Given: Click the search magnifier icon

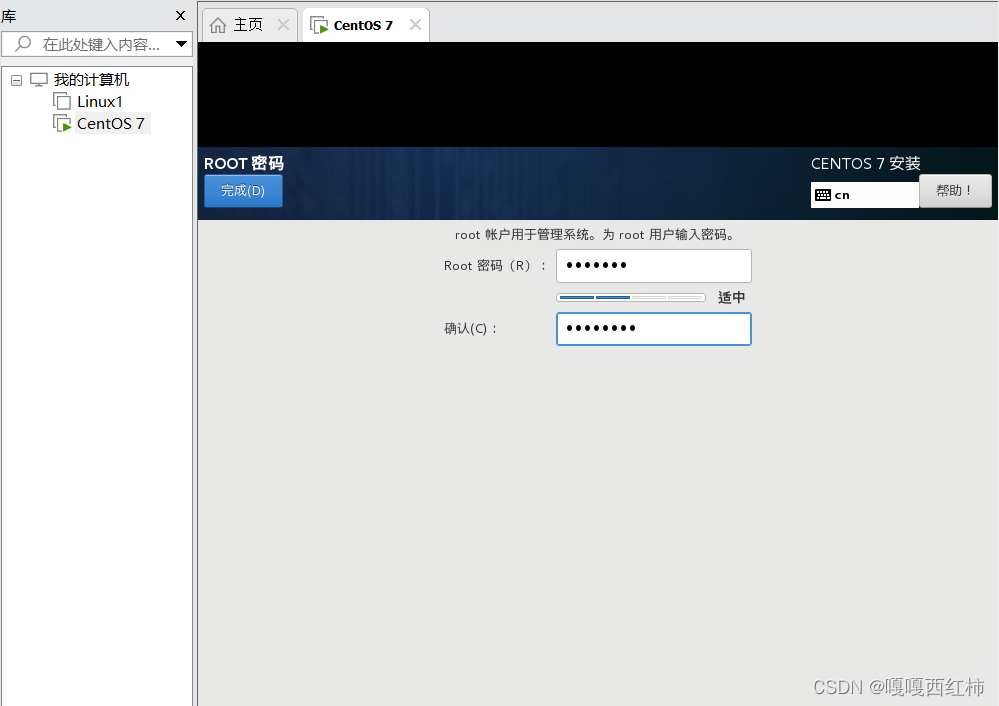Looking at the screenshot, I should pos(23,44).
